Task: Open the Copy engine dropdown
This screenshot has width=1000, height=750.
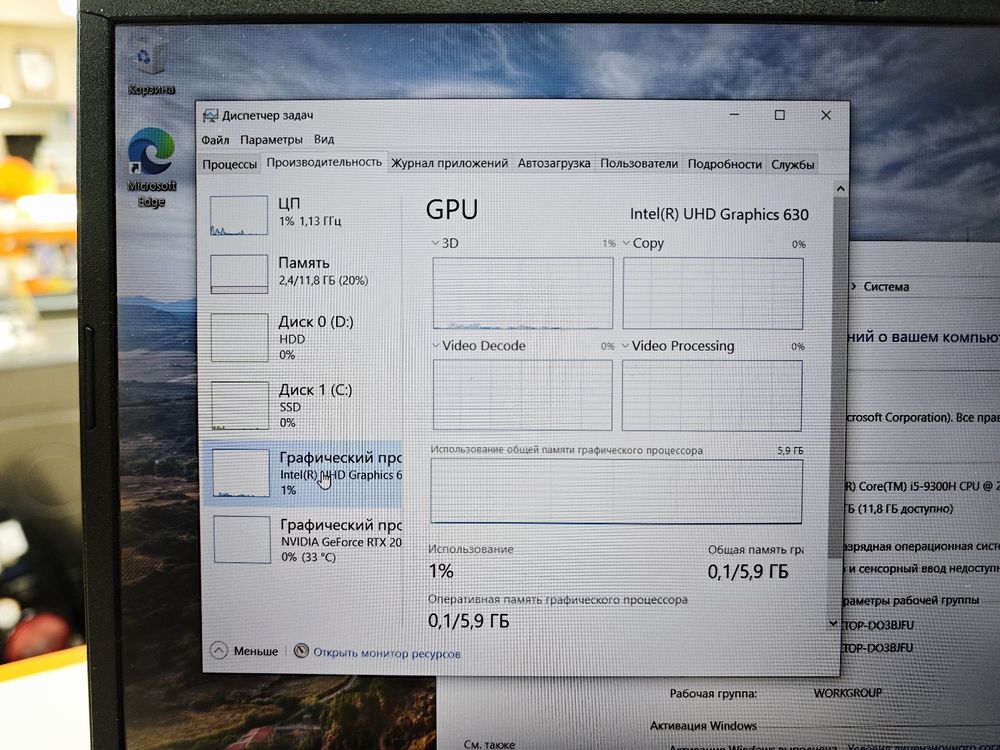Action: (626, 243)
